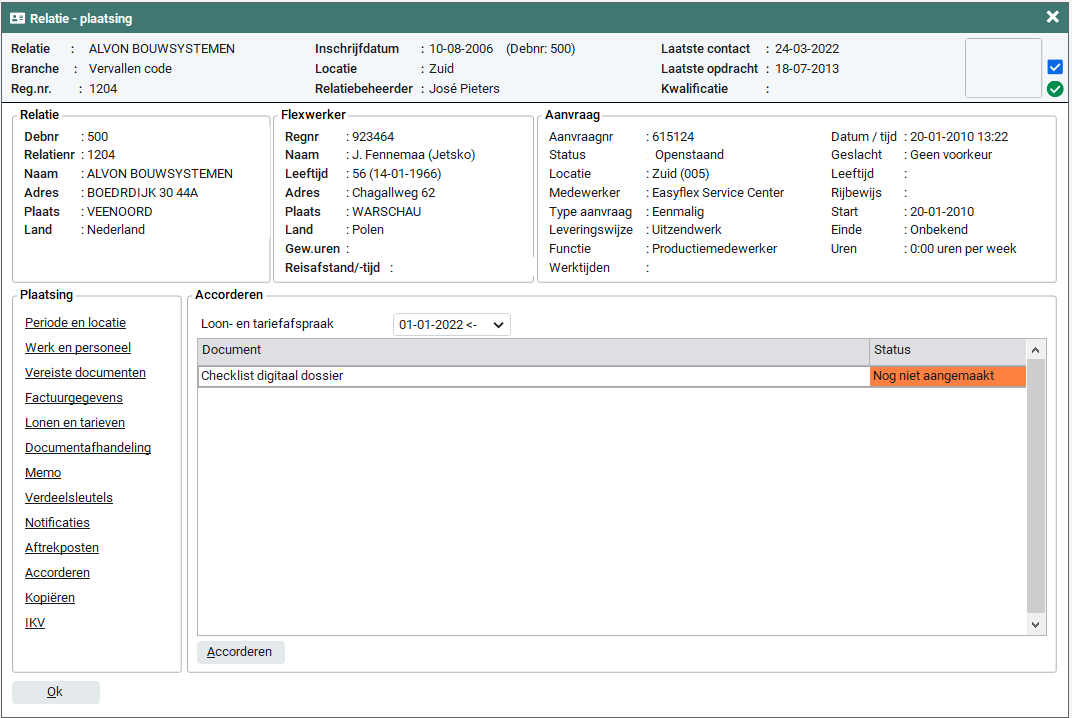Screen dimensions: 1072x718
Task: Select Factuurgegevens in Plaatsing menu
Action: click(74, 398)
